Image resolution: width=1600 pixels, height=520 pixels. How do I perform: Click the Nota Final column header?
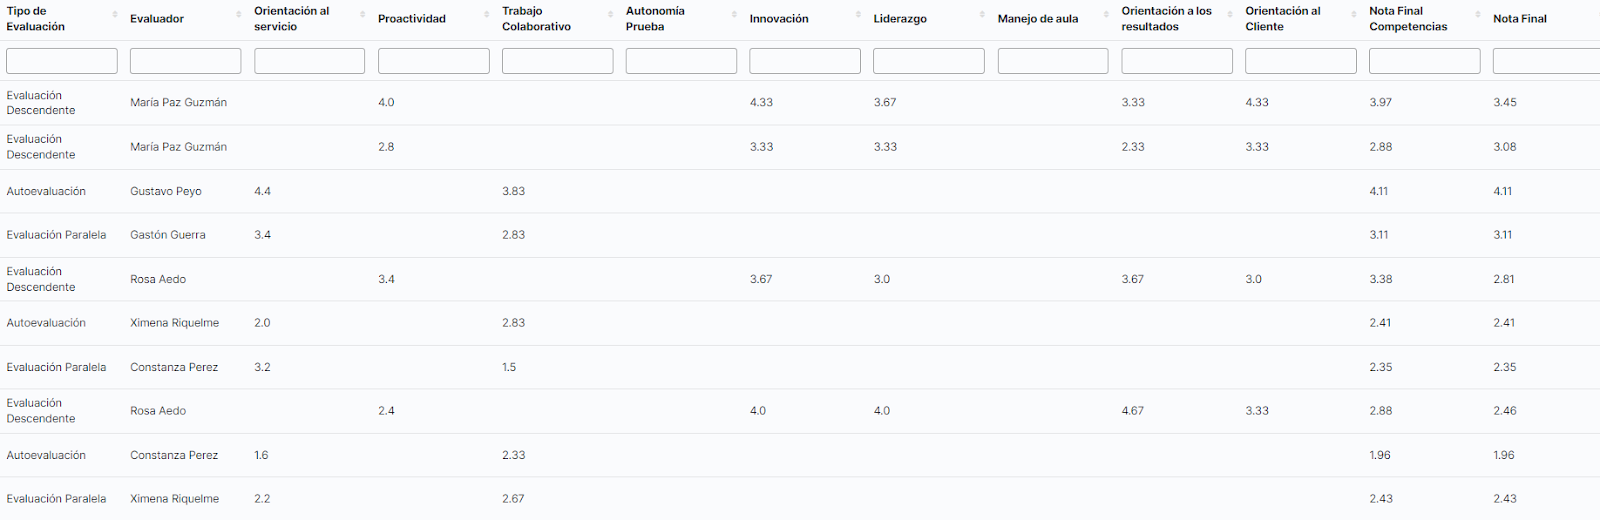pyautogui.click(x=1520, y=19)
